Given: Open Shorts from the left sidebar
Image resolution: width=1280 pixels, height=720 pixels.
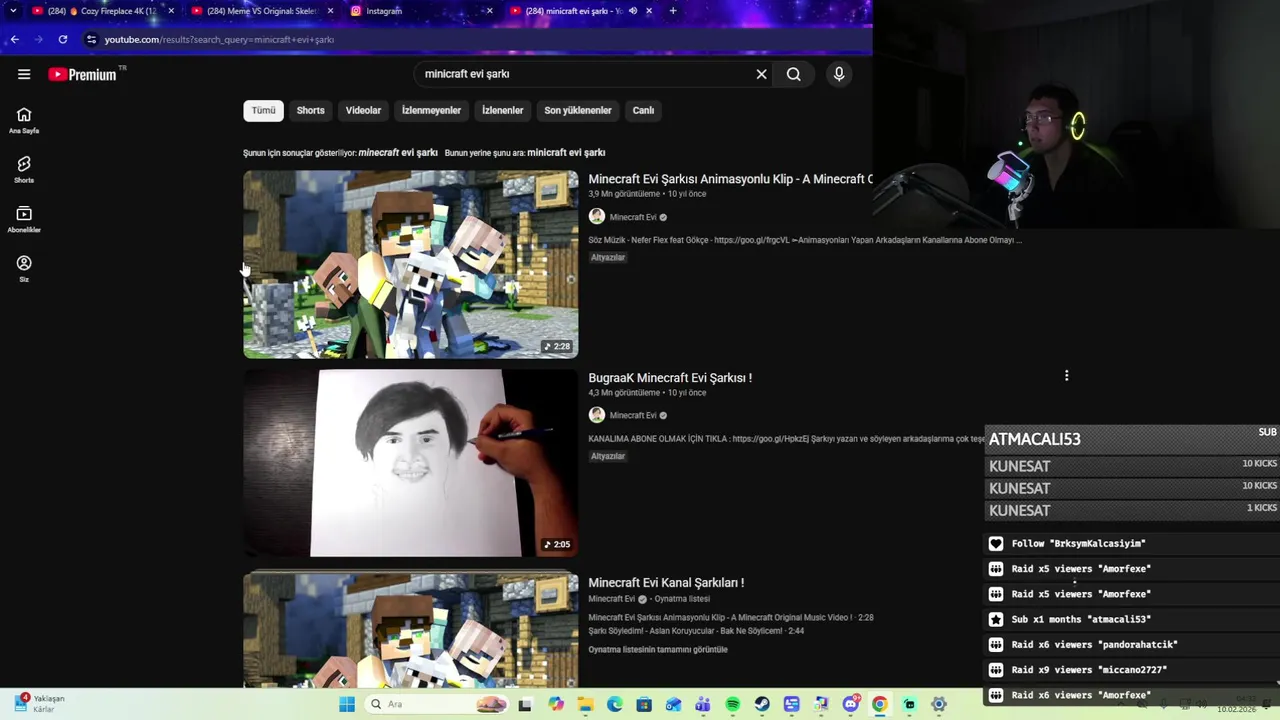Looking at the screenshot, I should coord(24,169).
